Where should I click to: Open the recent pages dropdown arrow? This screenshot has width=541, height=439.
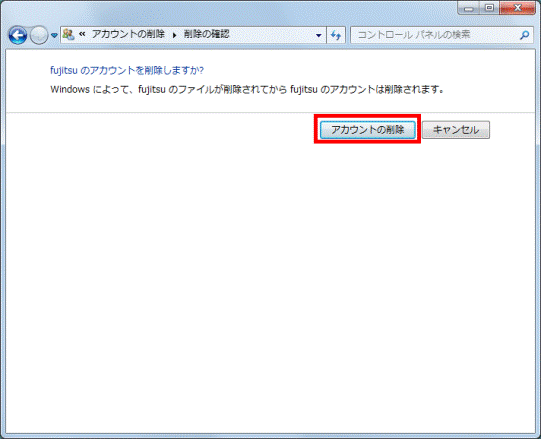pos(54,35)
